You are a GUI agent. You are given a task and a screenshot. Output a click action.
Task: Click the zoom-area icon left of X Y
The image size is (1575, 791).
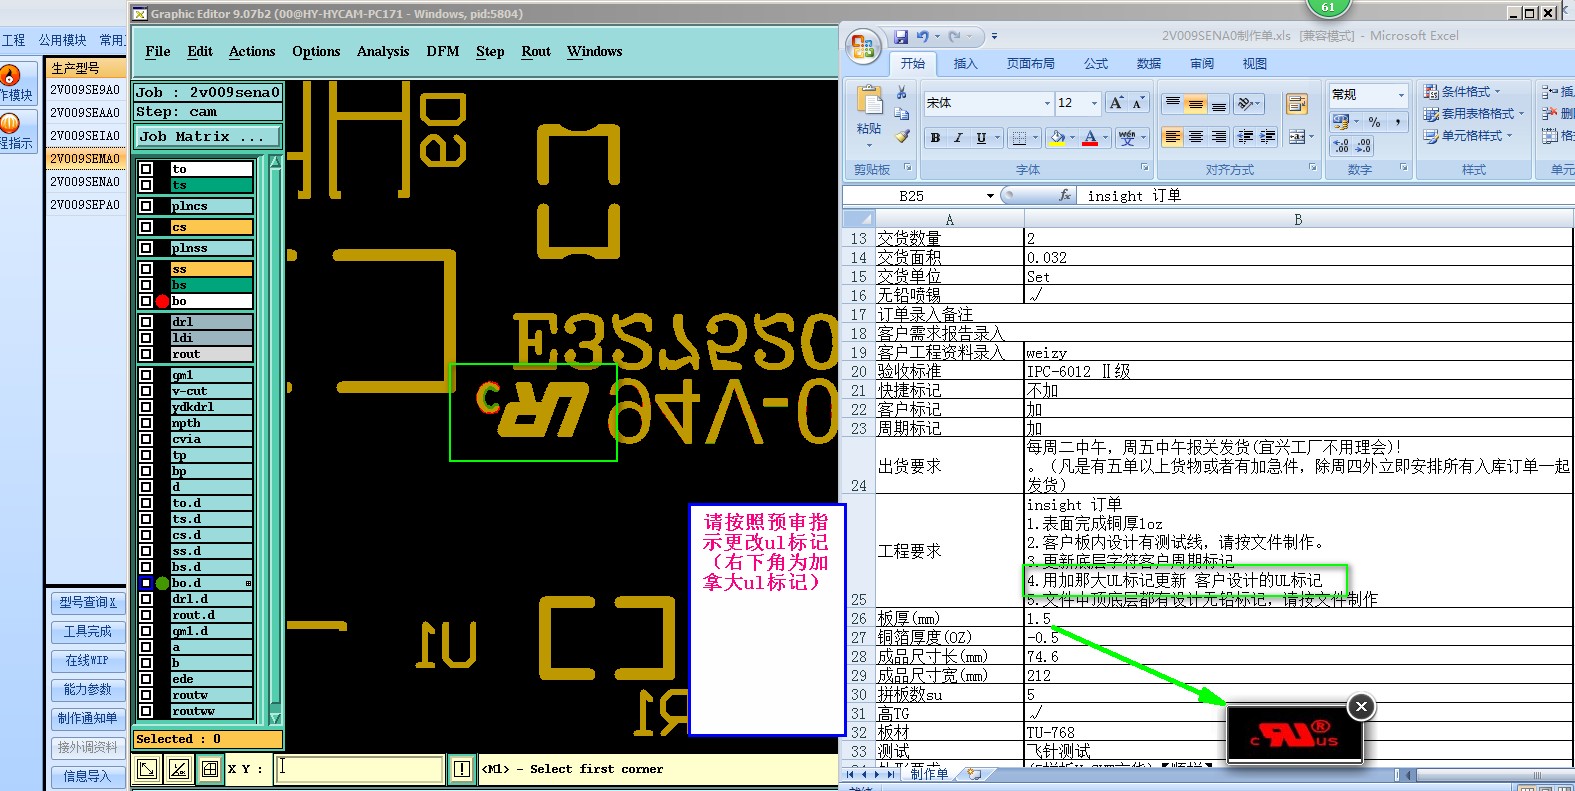pos(147,769)
